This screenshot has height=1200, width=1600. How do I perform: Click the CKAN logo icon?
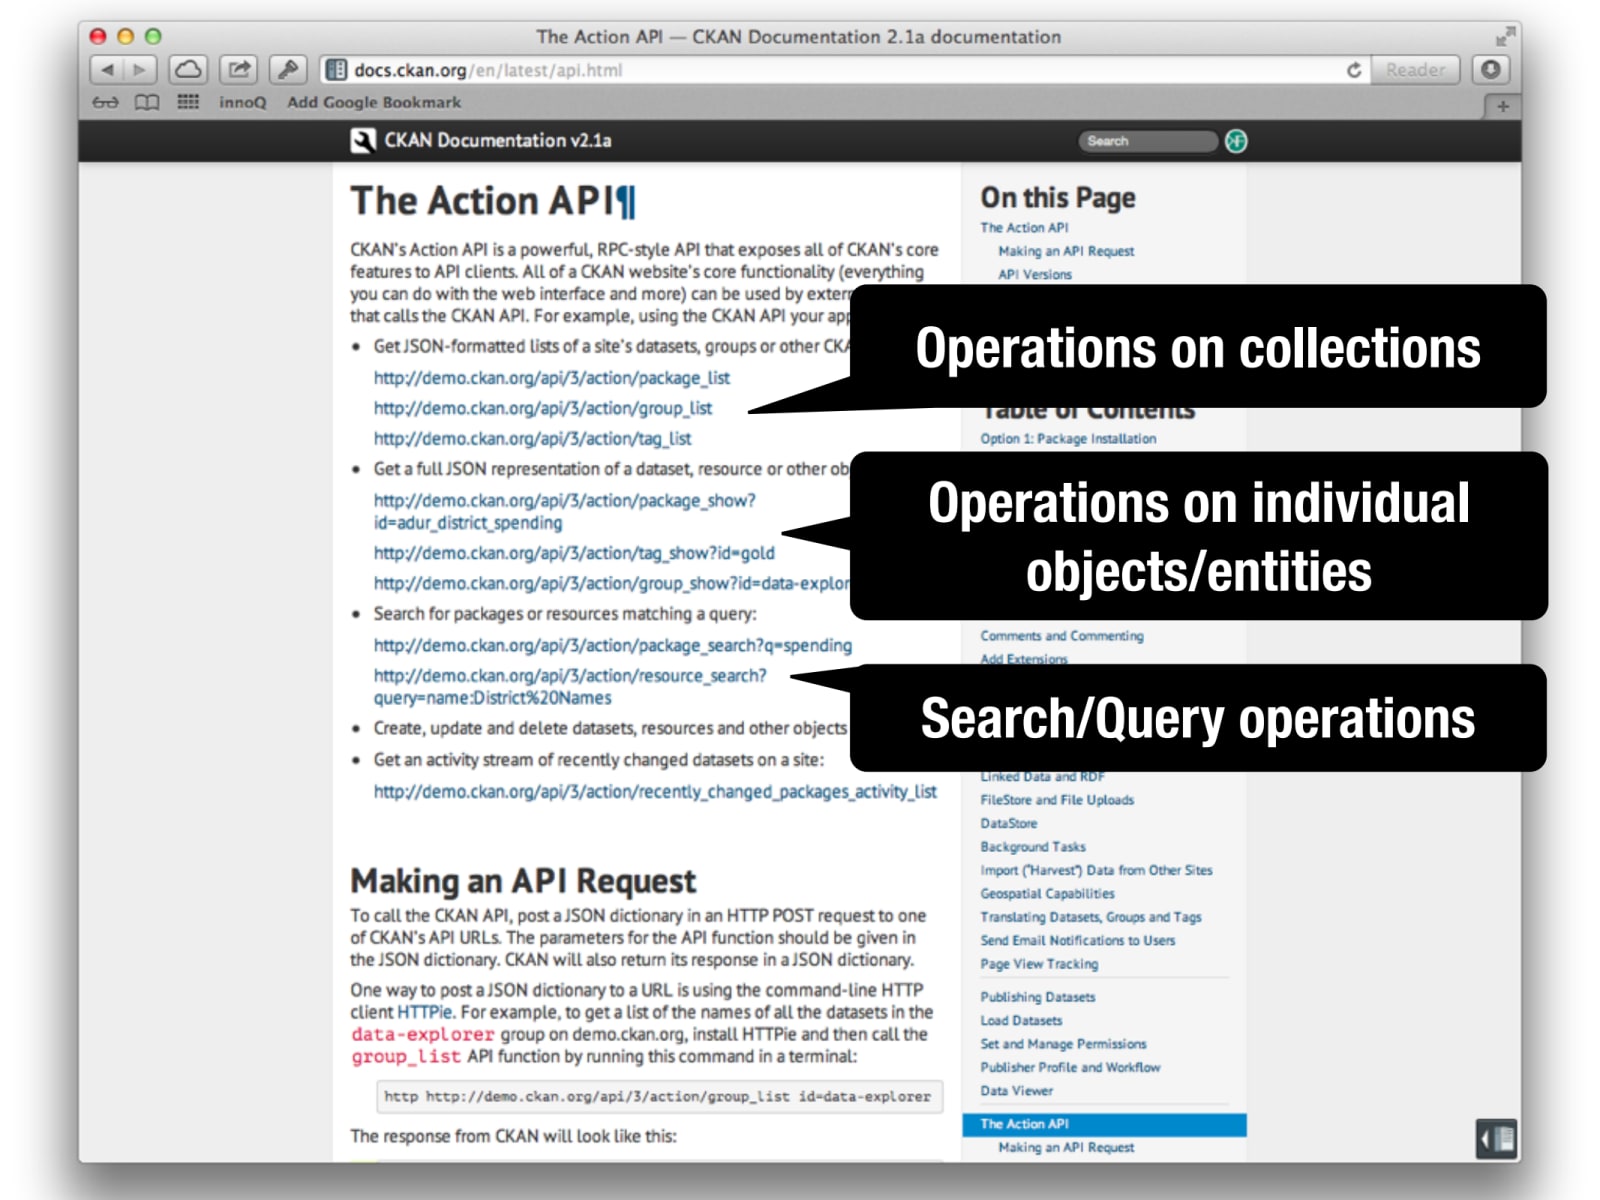pos(362,141)
